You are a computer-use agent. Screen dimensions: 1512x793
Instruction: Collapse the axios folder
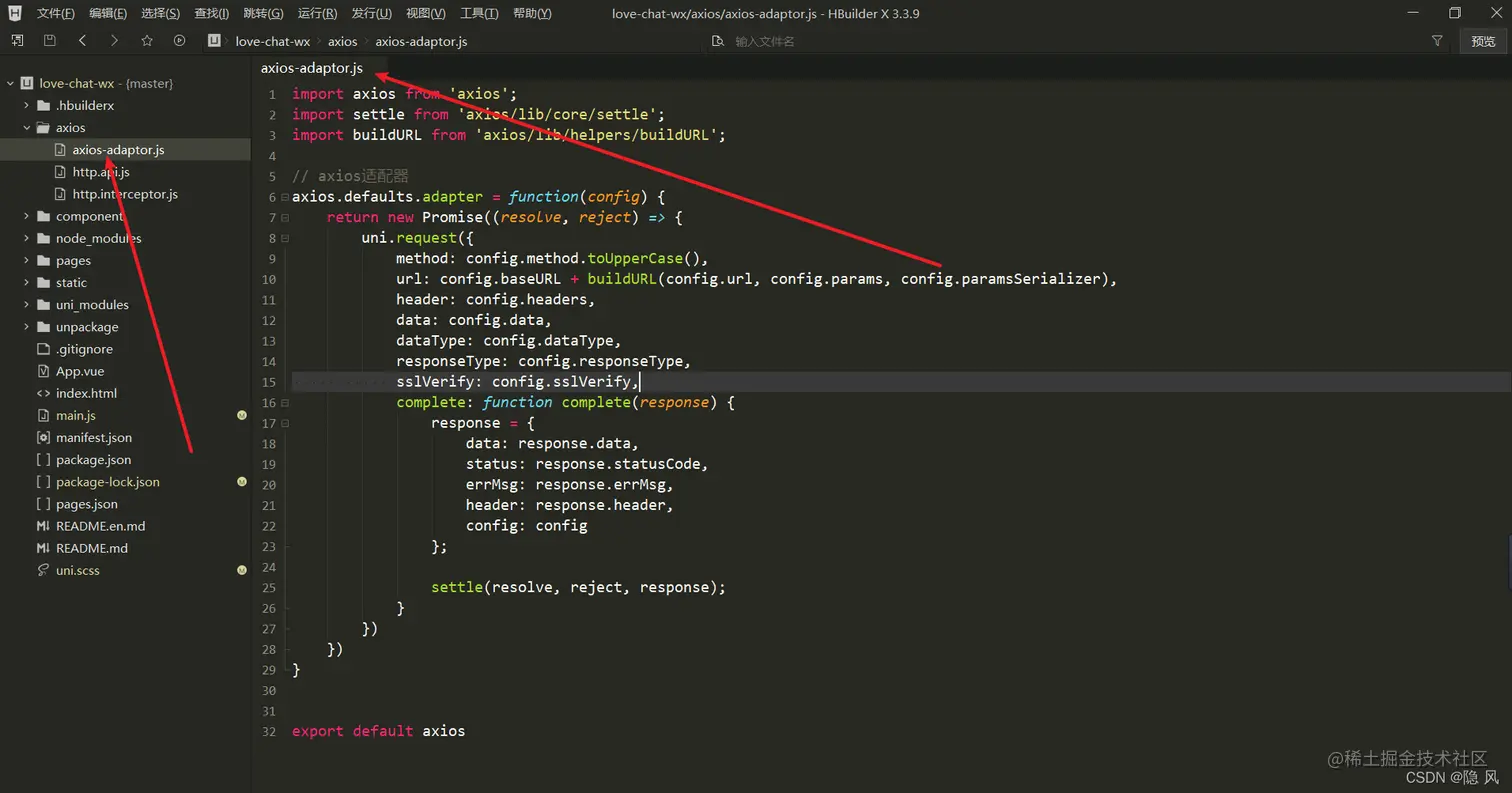(27, 127)
